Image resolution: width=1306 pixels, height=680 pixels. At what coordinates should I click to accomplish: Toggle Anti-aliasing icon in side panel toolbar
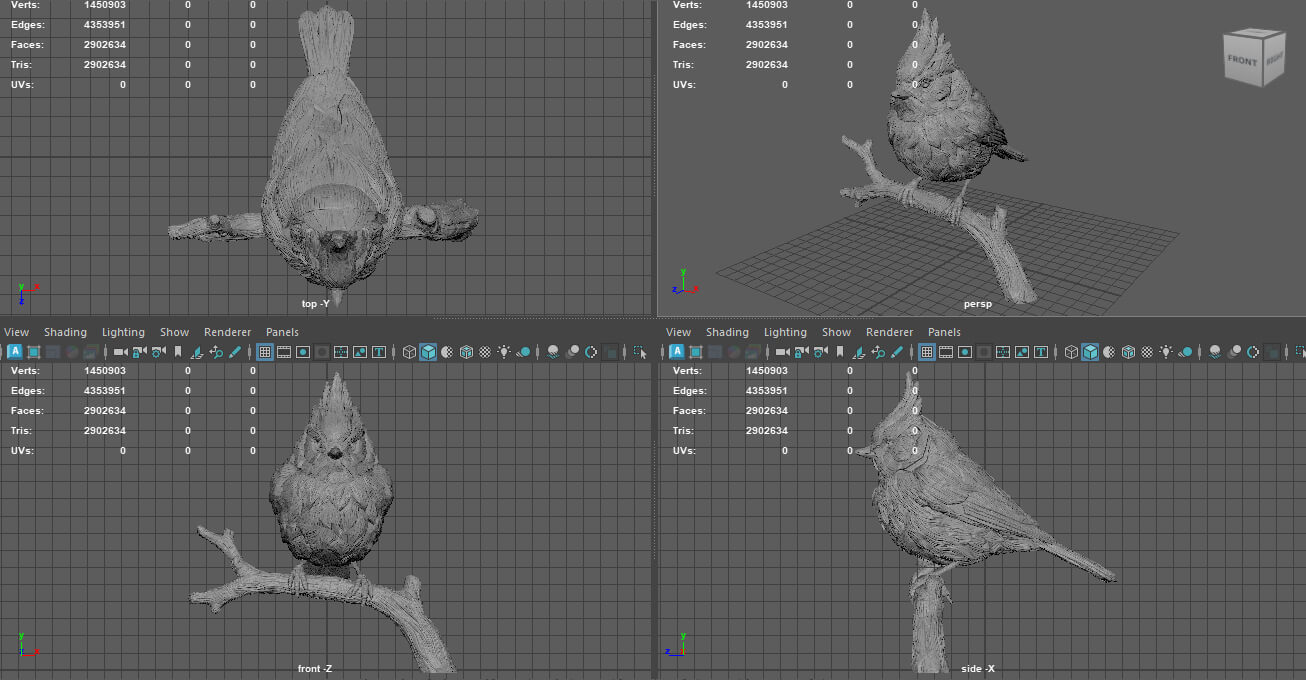click(x=1253, y=352)
